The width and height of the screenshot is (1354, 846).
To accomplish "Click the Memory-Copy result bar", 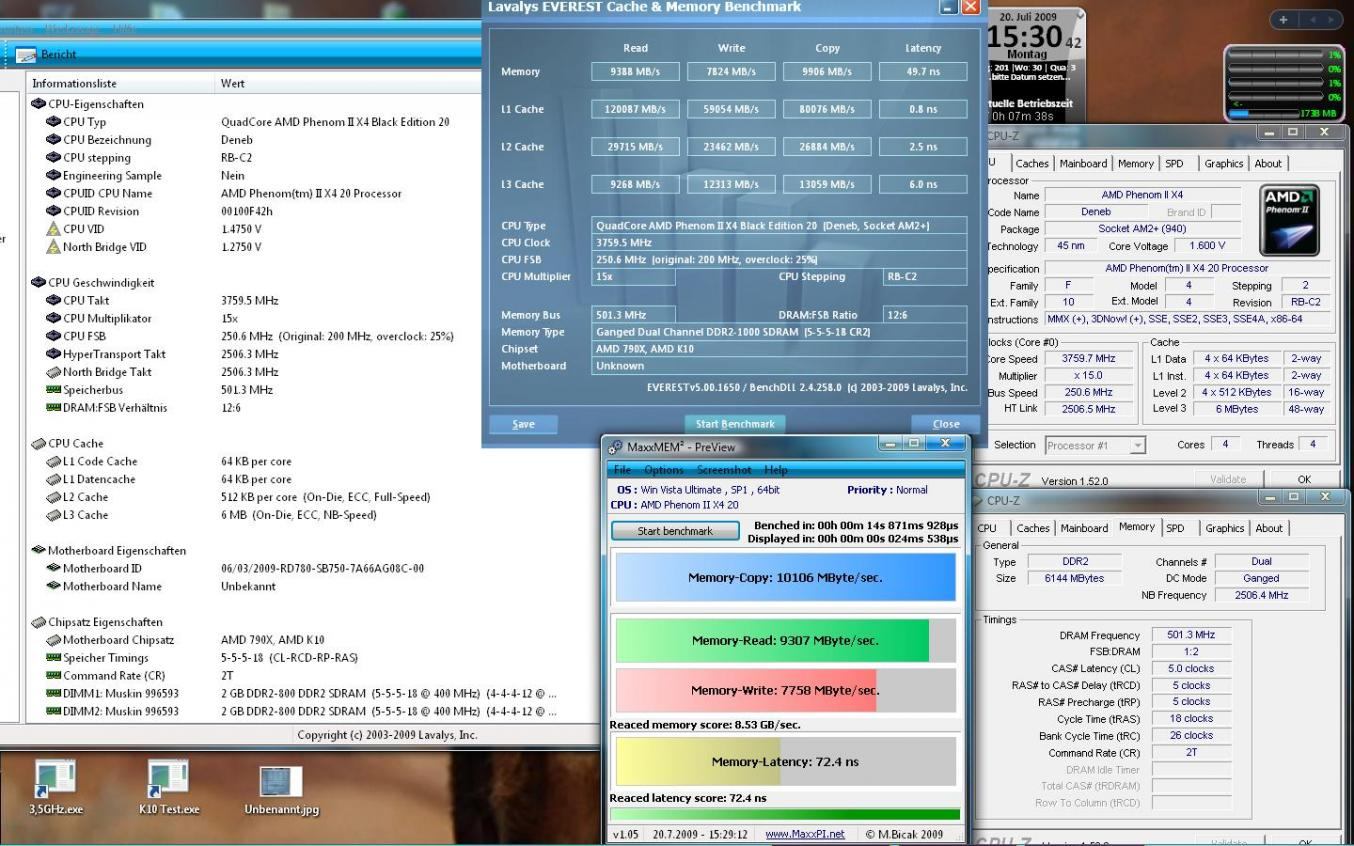I will coord(785,577).
